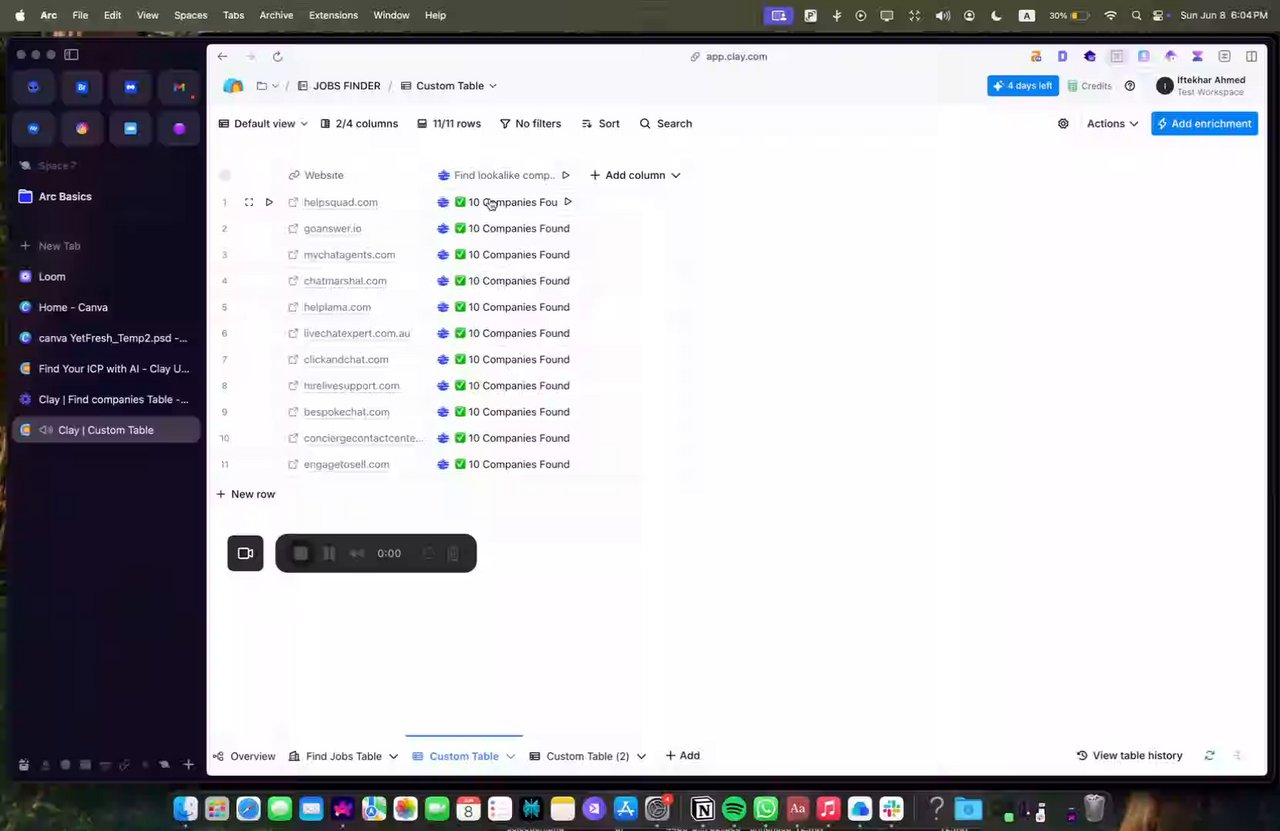Open the Notion icon in the Dock
This screenshot has width=1280, height=831.
703,808
